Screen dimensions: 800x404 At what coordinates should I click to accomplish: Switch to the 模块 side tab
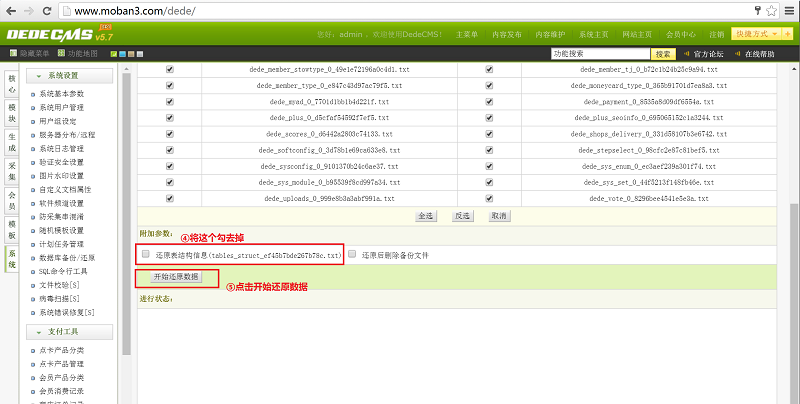pos(12,113)
